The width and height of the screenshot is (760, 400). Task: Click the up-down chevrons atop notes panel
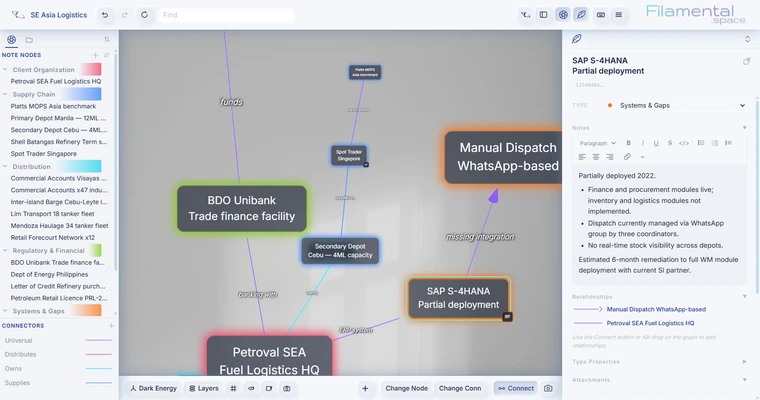coord(747,39)
